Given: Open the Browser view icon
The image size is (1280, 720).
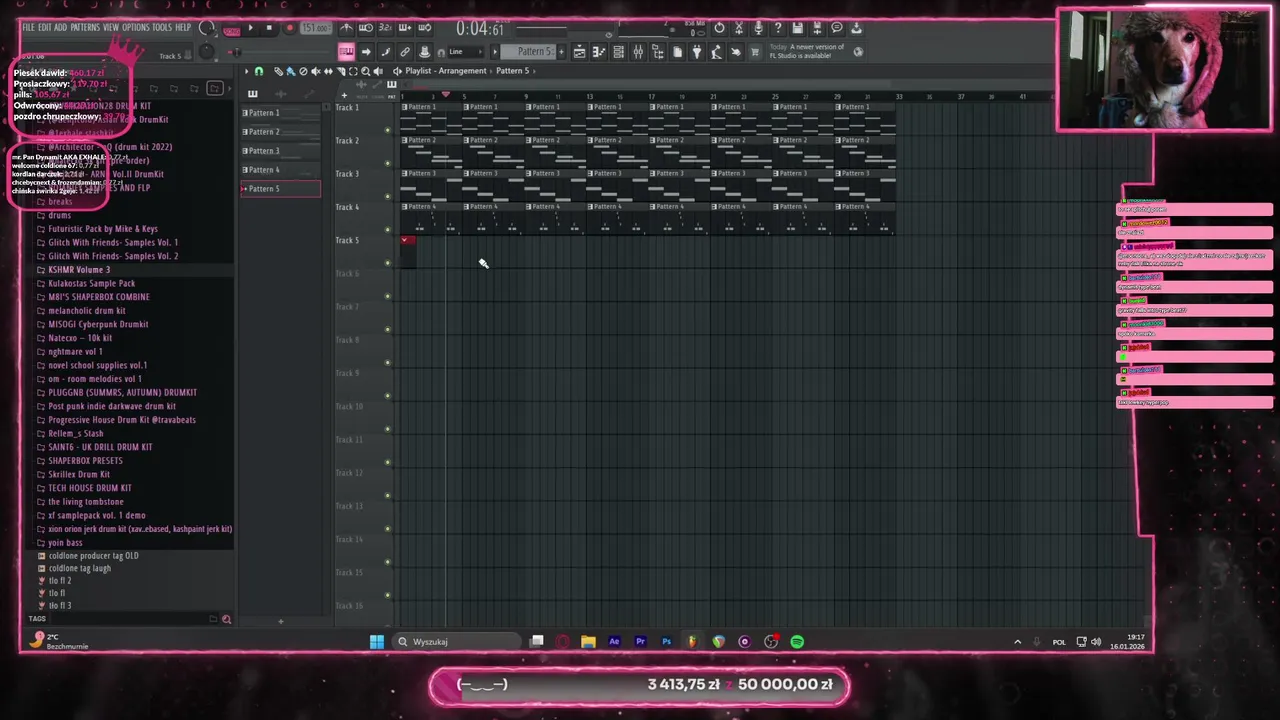Looking at the screenshot, I should (x=658, y=52).
